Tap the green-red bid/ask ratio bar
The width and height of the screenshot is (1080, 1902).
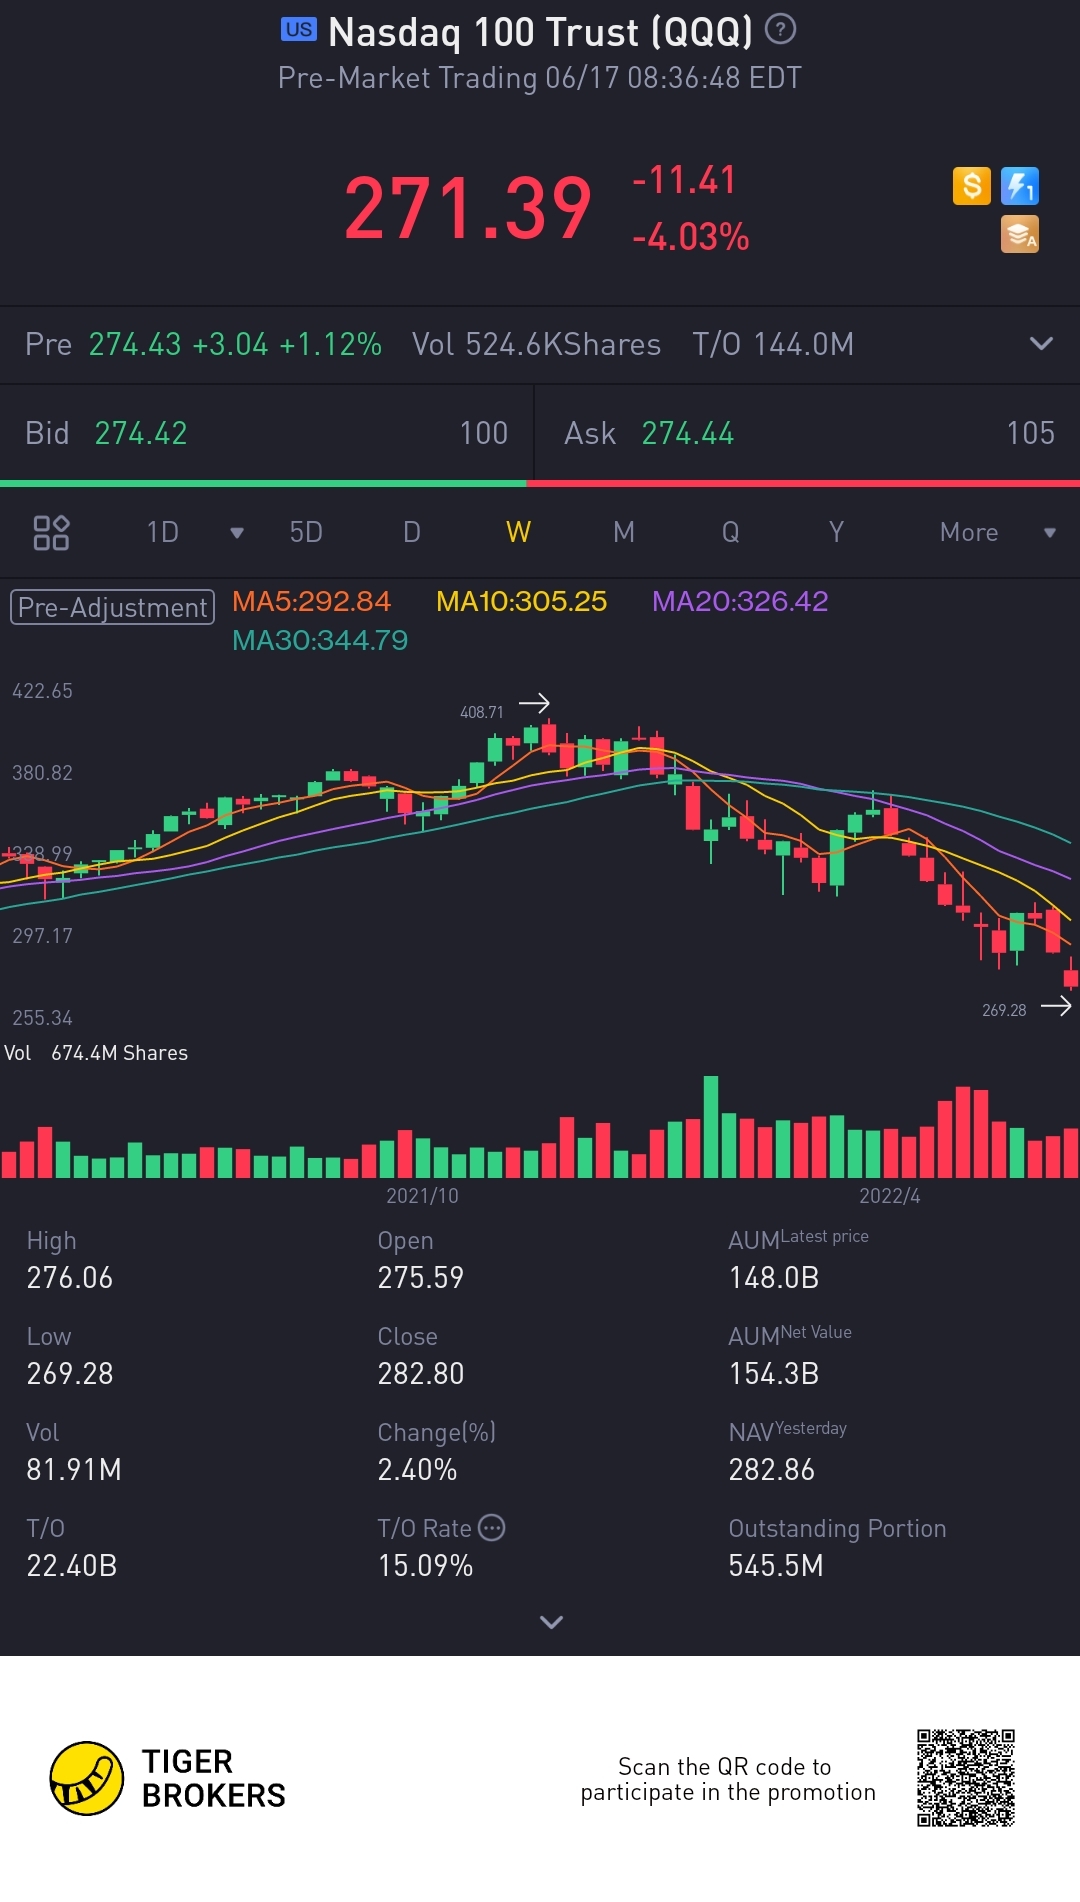tap(540, 483)
